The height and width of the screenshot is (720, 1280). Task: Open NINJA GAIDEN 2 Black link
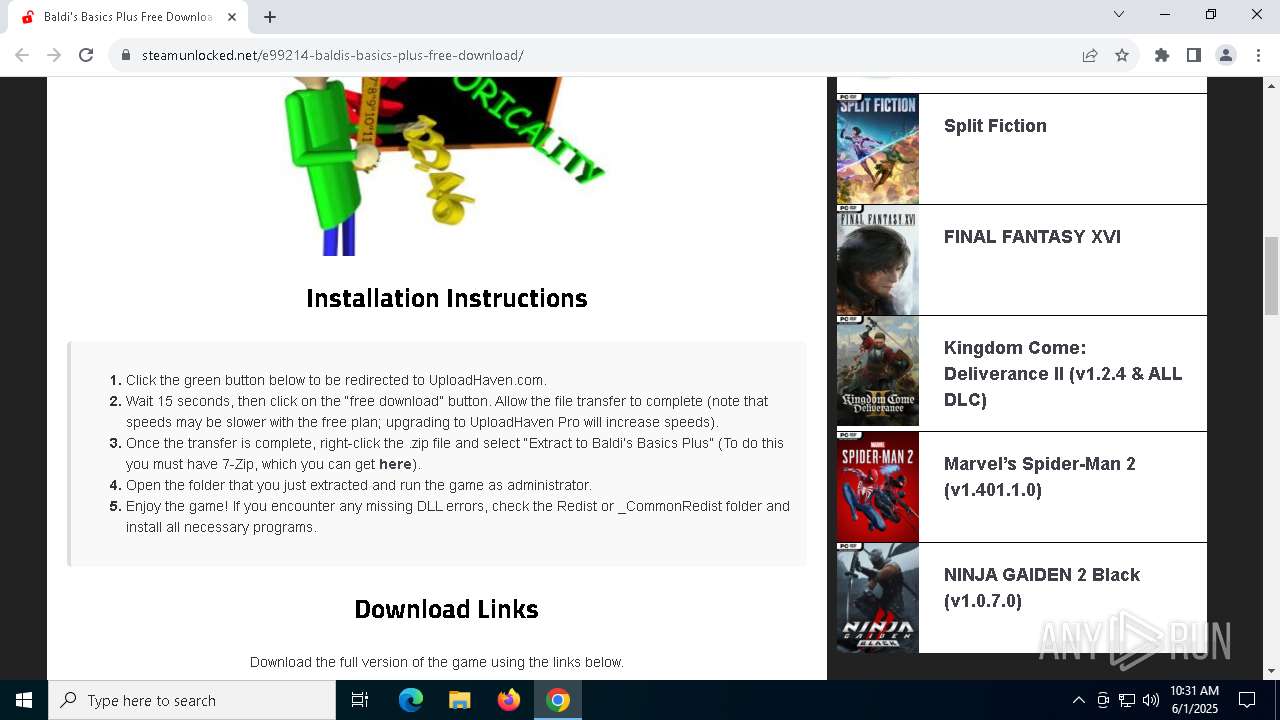pyautogui.click(x=1042, y=588)
